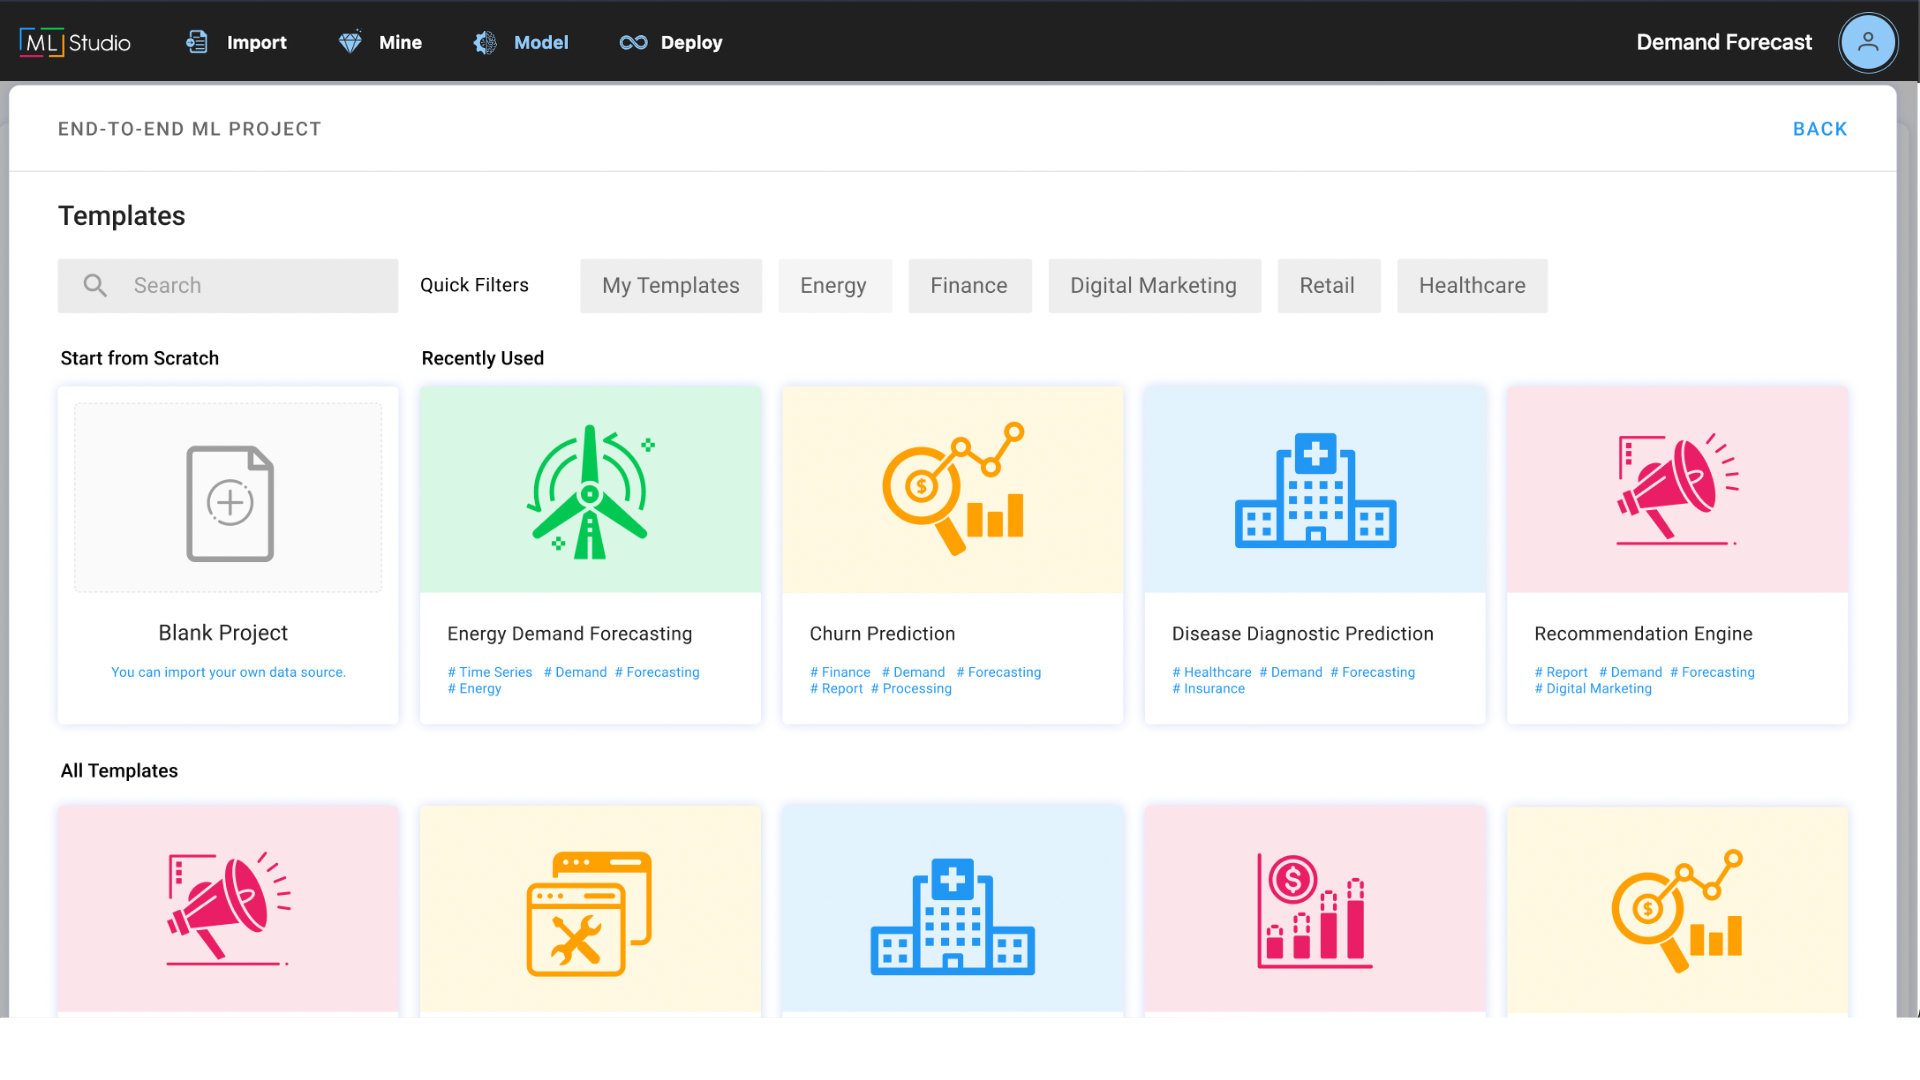Open the wrench window template under All Templates

point(589,913)
